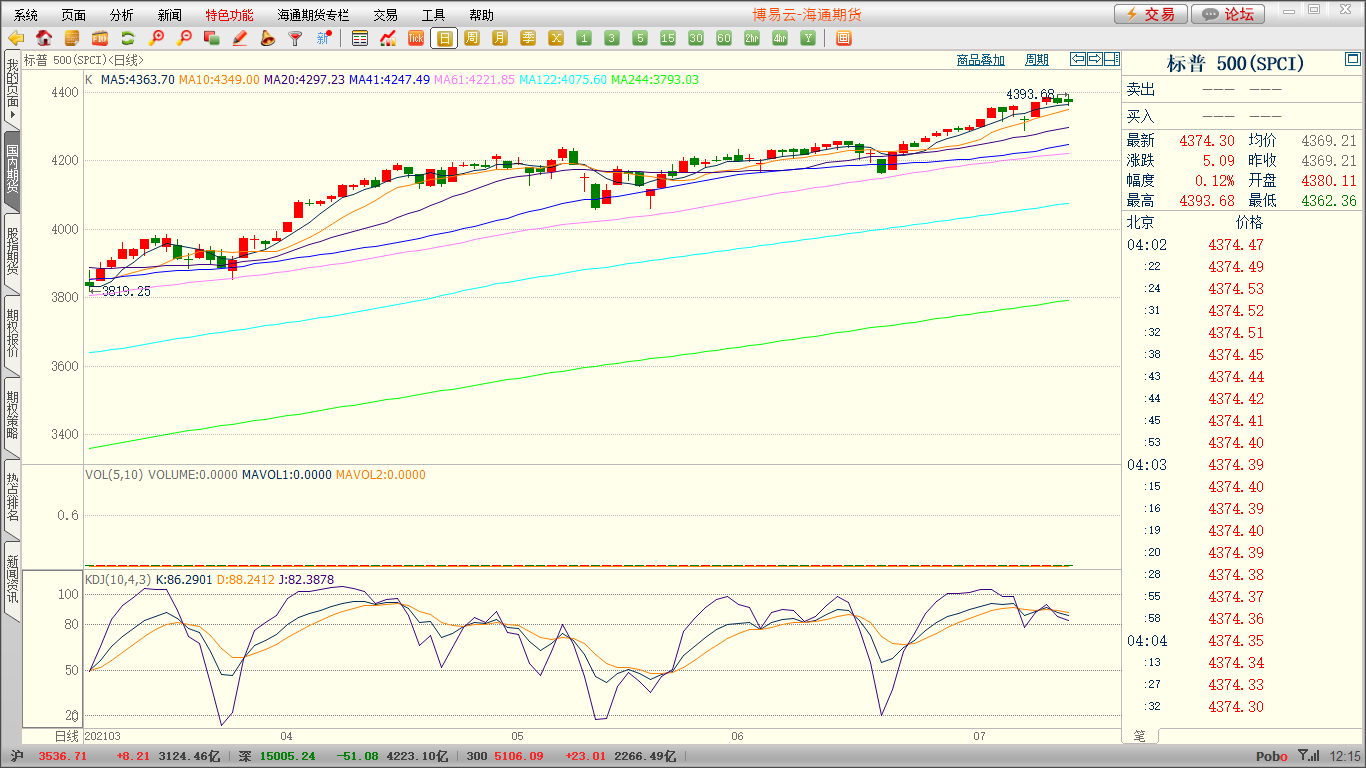This screenshot has height=768, width=1366.
Task: Open the funnel filter tool
Action: click(x=295, y=38)
